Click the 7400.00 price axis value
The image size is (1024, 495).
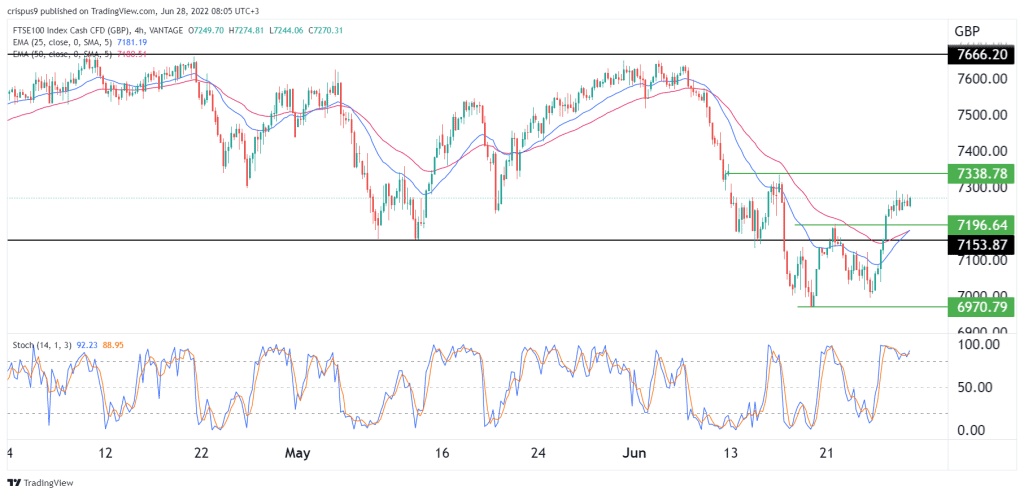(x=980, y=151)
